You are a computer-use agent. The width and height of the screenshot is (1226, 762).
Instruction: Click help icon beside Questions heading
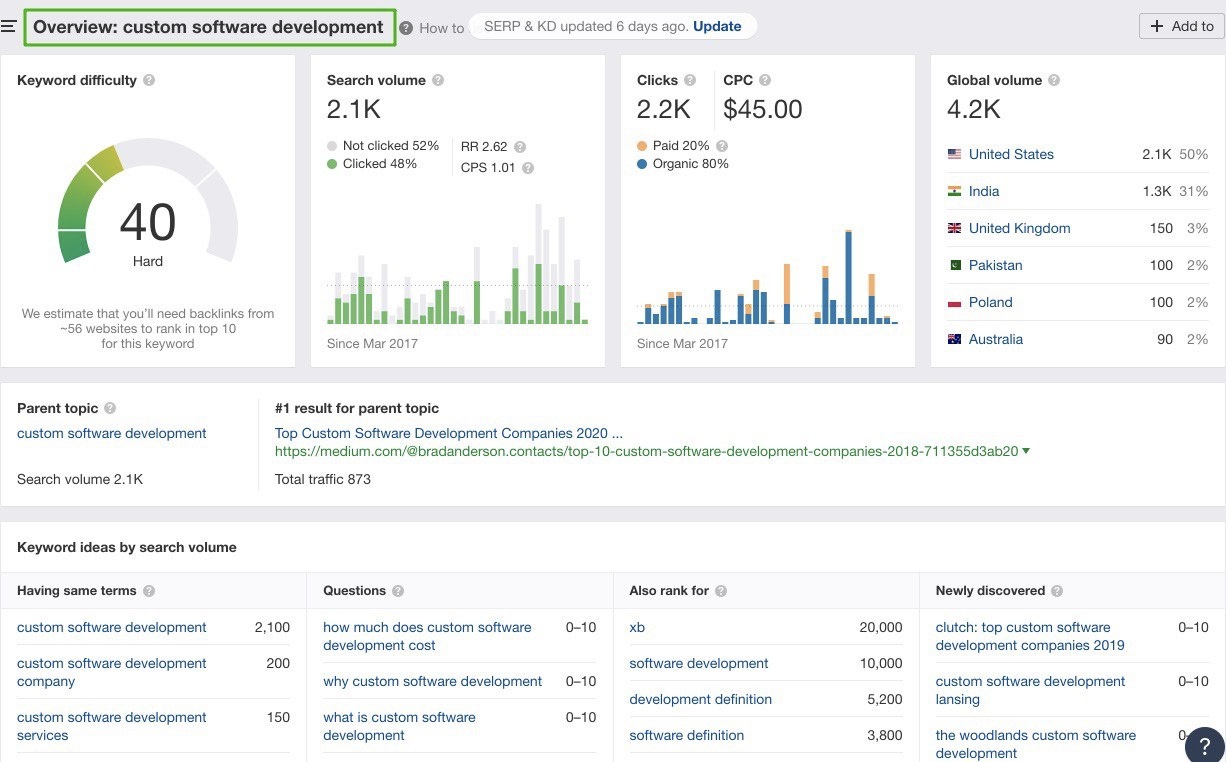(398, 591)
